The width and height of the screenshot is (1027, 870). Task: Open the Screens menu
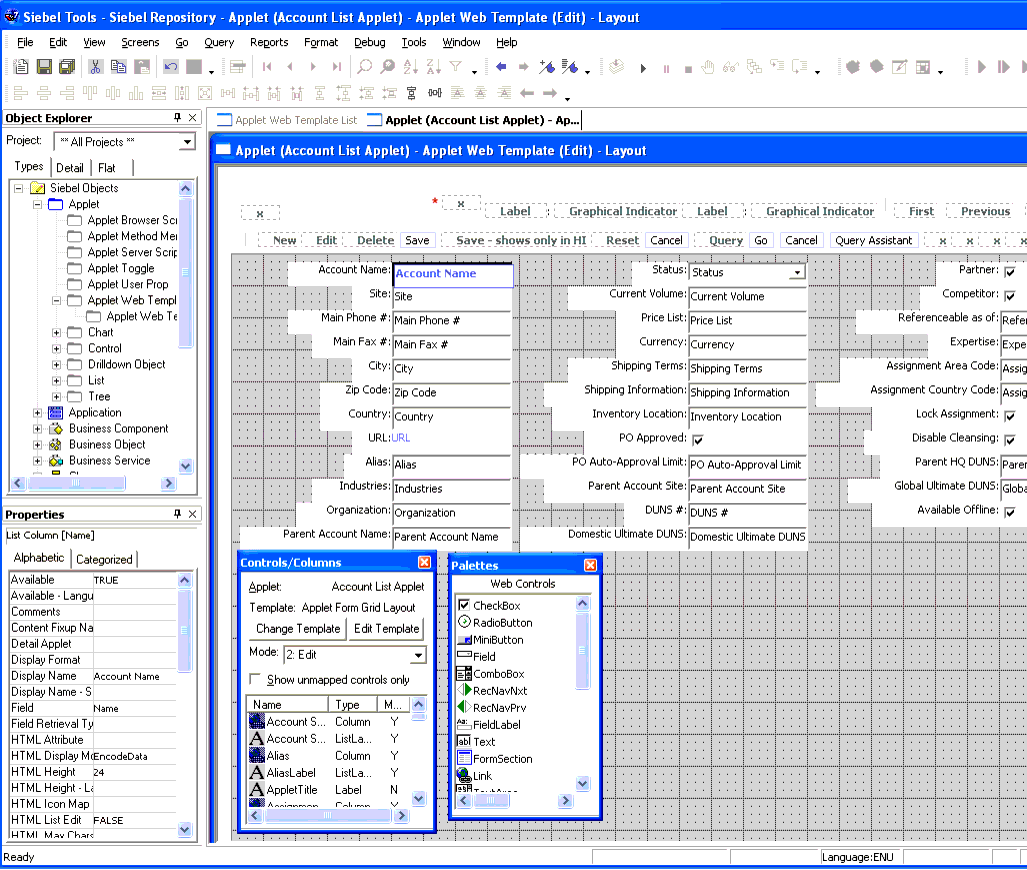140,42
